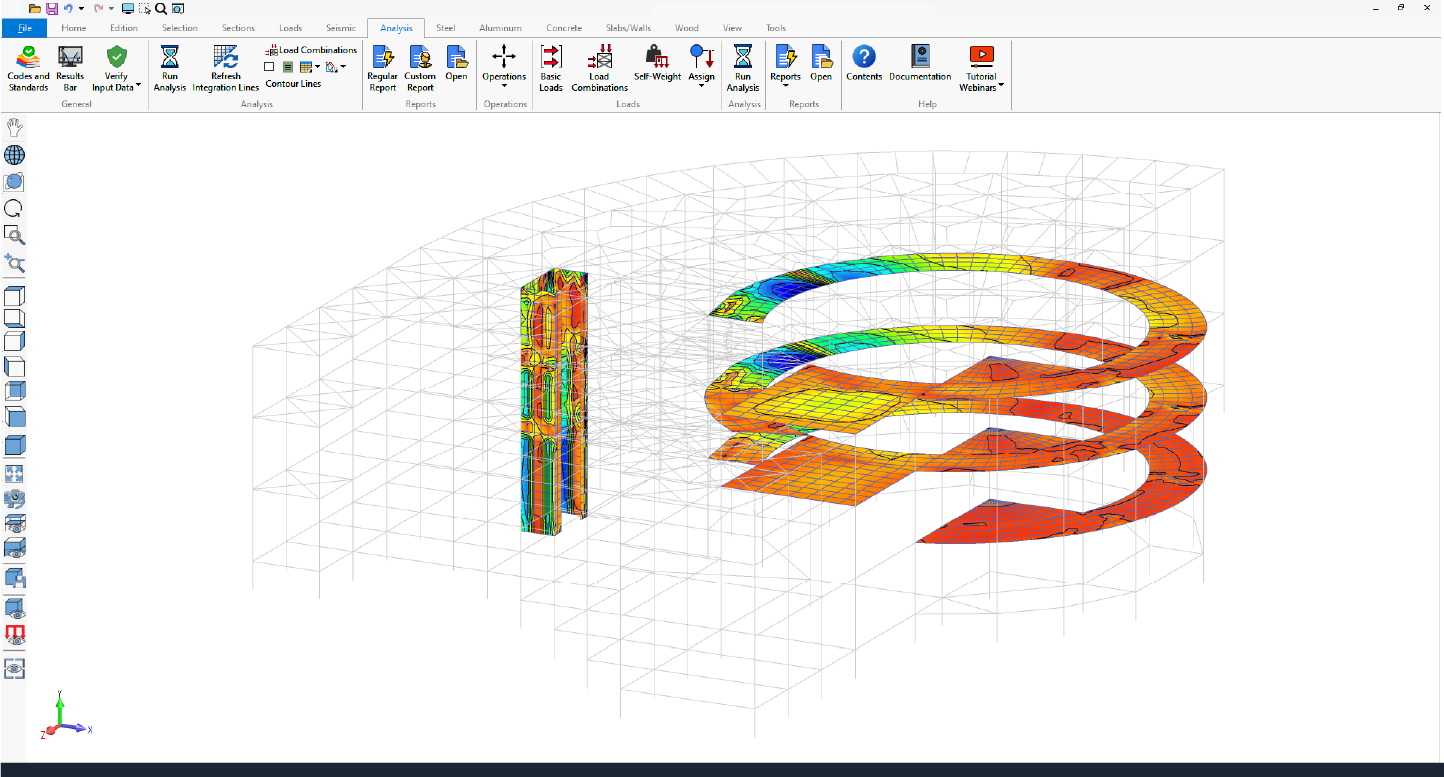The width and height of the screenshot is (1444, 777).
Task: Open the help Documentation
Action: (919, 66)
